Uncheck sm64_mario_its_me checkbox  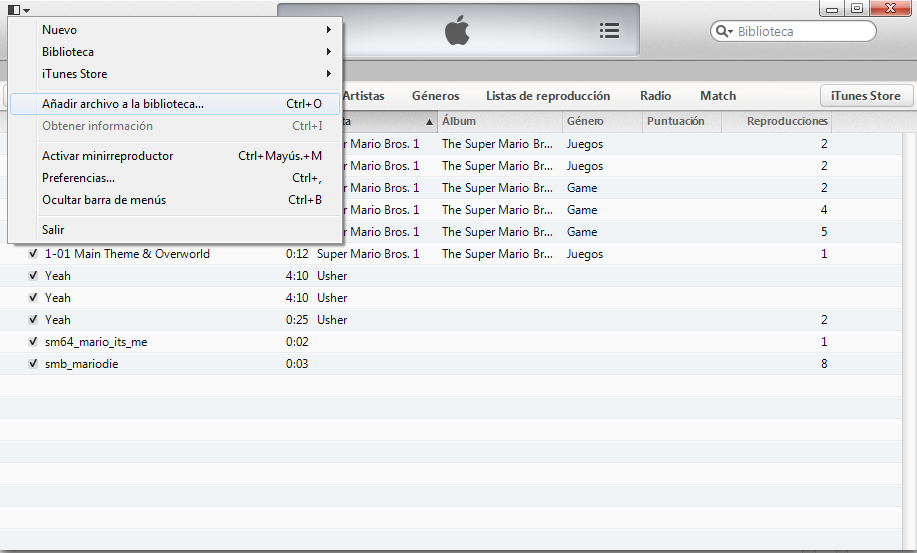tap(33, 342)
